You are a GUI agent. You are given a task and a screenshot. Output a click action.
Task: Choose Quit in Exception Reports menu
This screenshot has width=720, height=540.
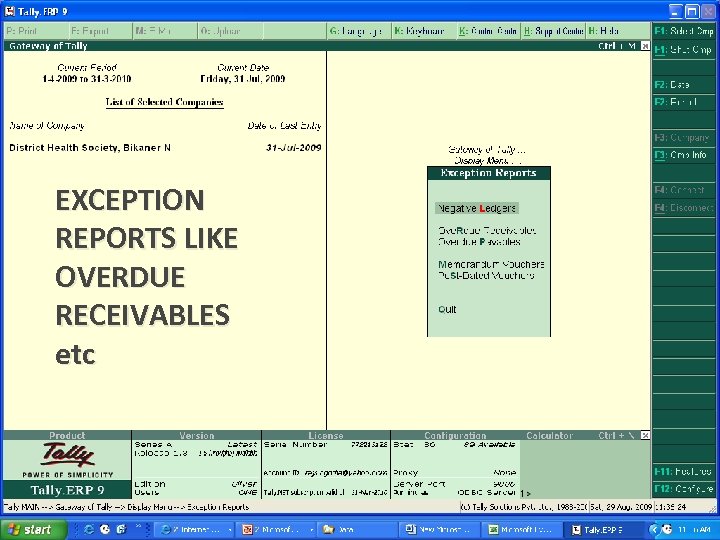tap(447, 309)
